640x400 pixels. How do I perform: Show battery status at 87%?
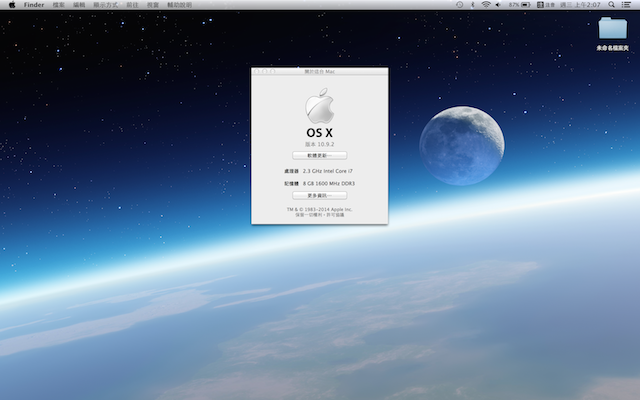tap(519, 5)
